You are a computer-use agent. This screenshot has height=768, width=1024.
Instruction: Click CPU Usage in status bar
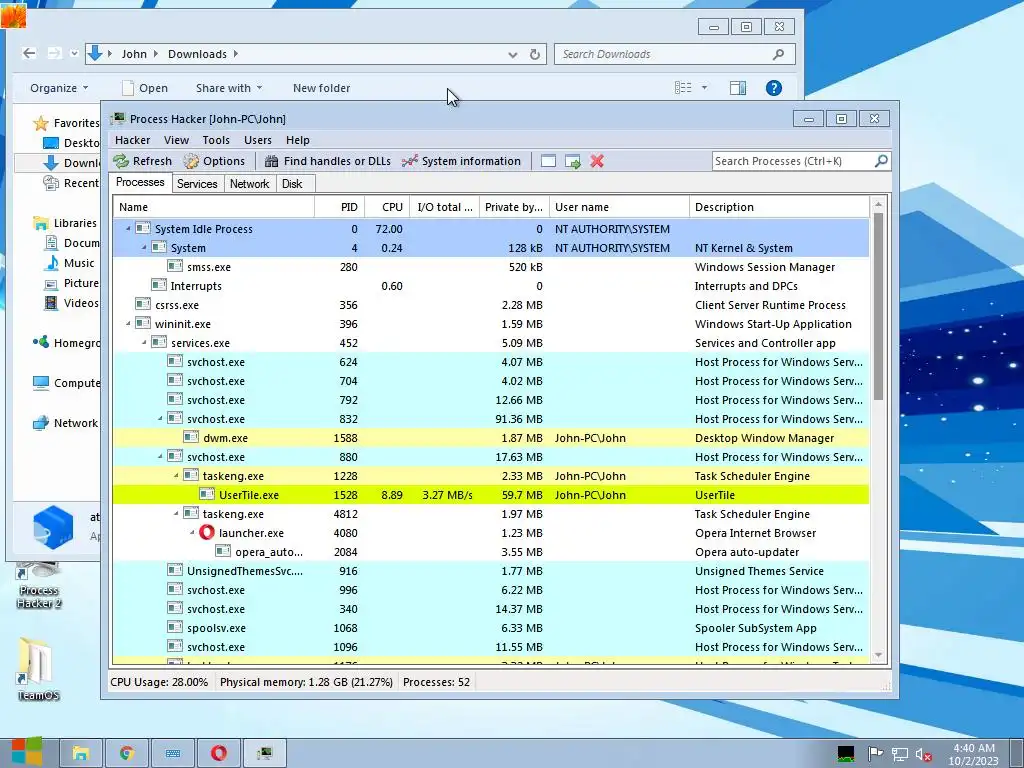pyautogui.click(x=159, y=682)
